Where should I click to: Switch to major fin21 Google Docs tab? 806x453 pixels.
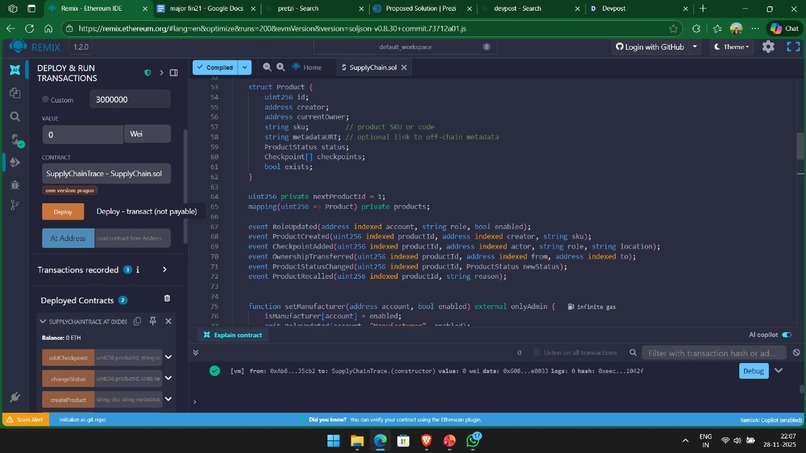point(207,9)
